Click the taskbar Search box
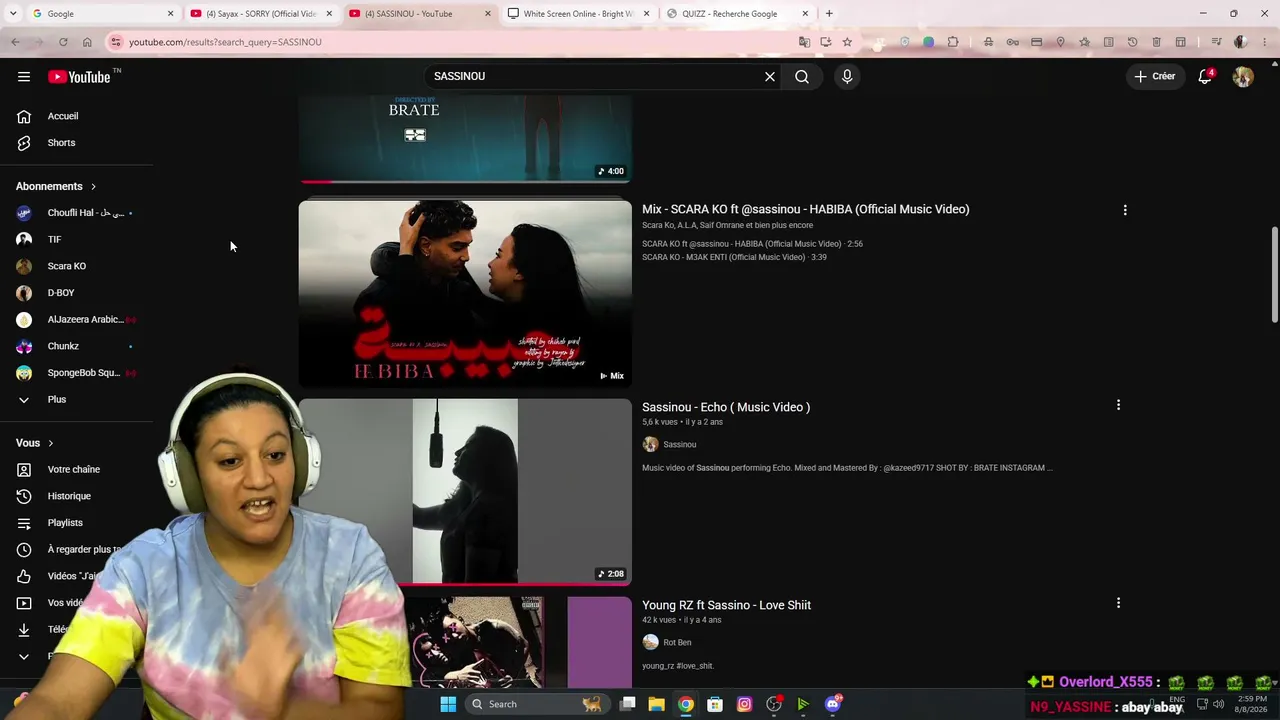 [538, 704]
